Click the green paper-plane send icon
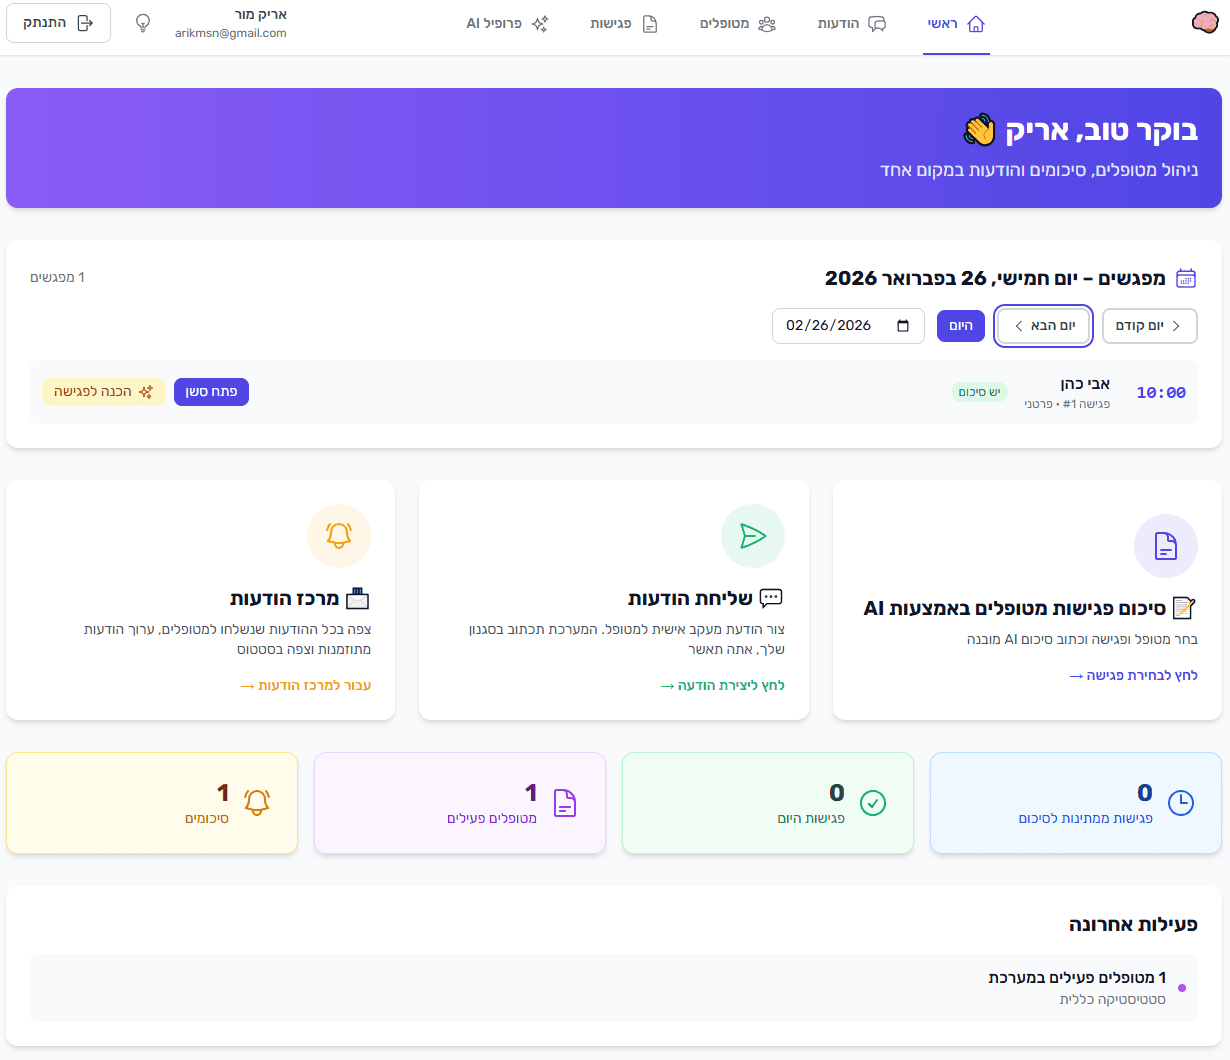The image size is (1230, 1060). 752,536
